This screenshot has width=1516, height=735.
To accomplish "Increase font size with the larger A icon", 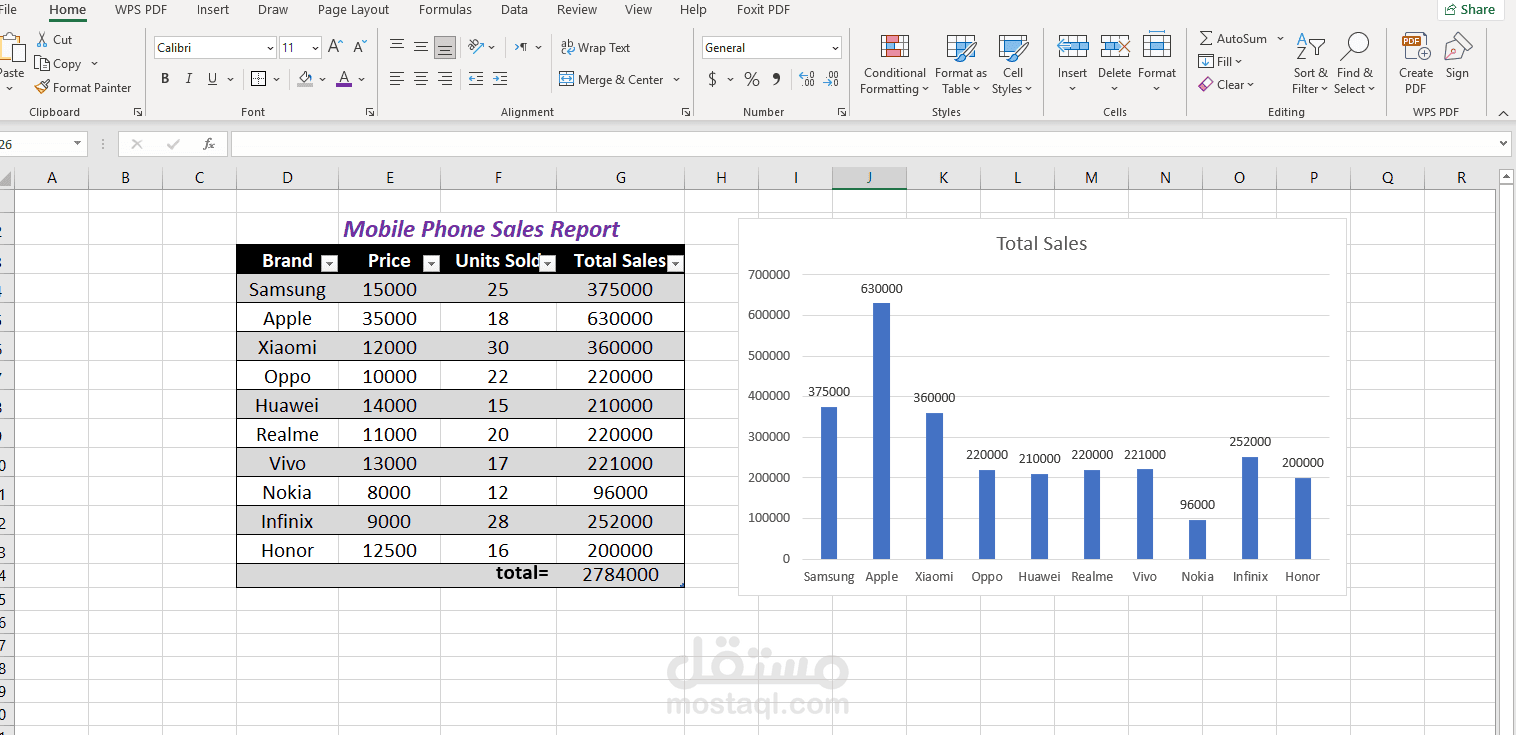I will (x=335, y=47).
